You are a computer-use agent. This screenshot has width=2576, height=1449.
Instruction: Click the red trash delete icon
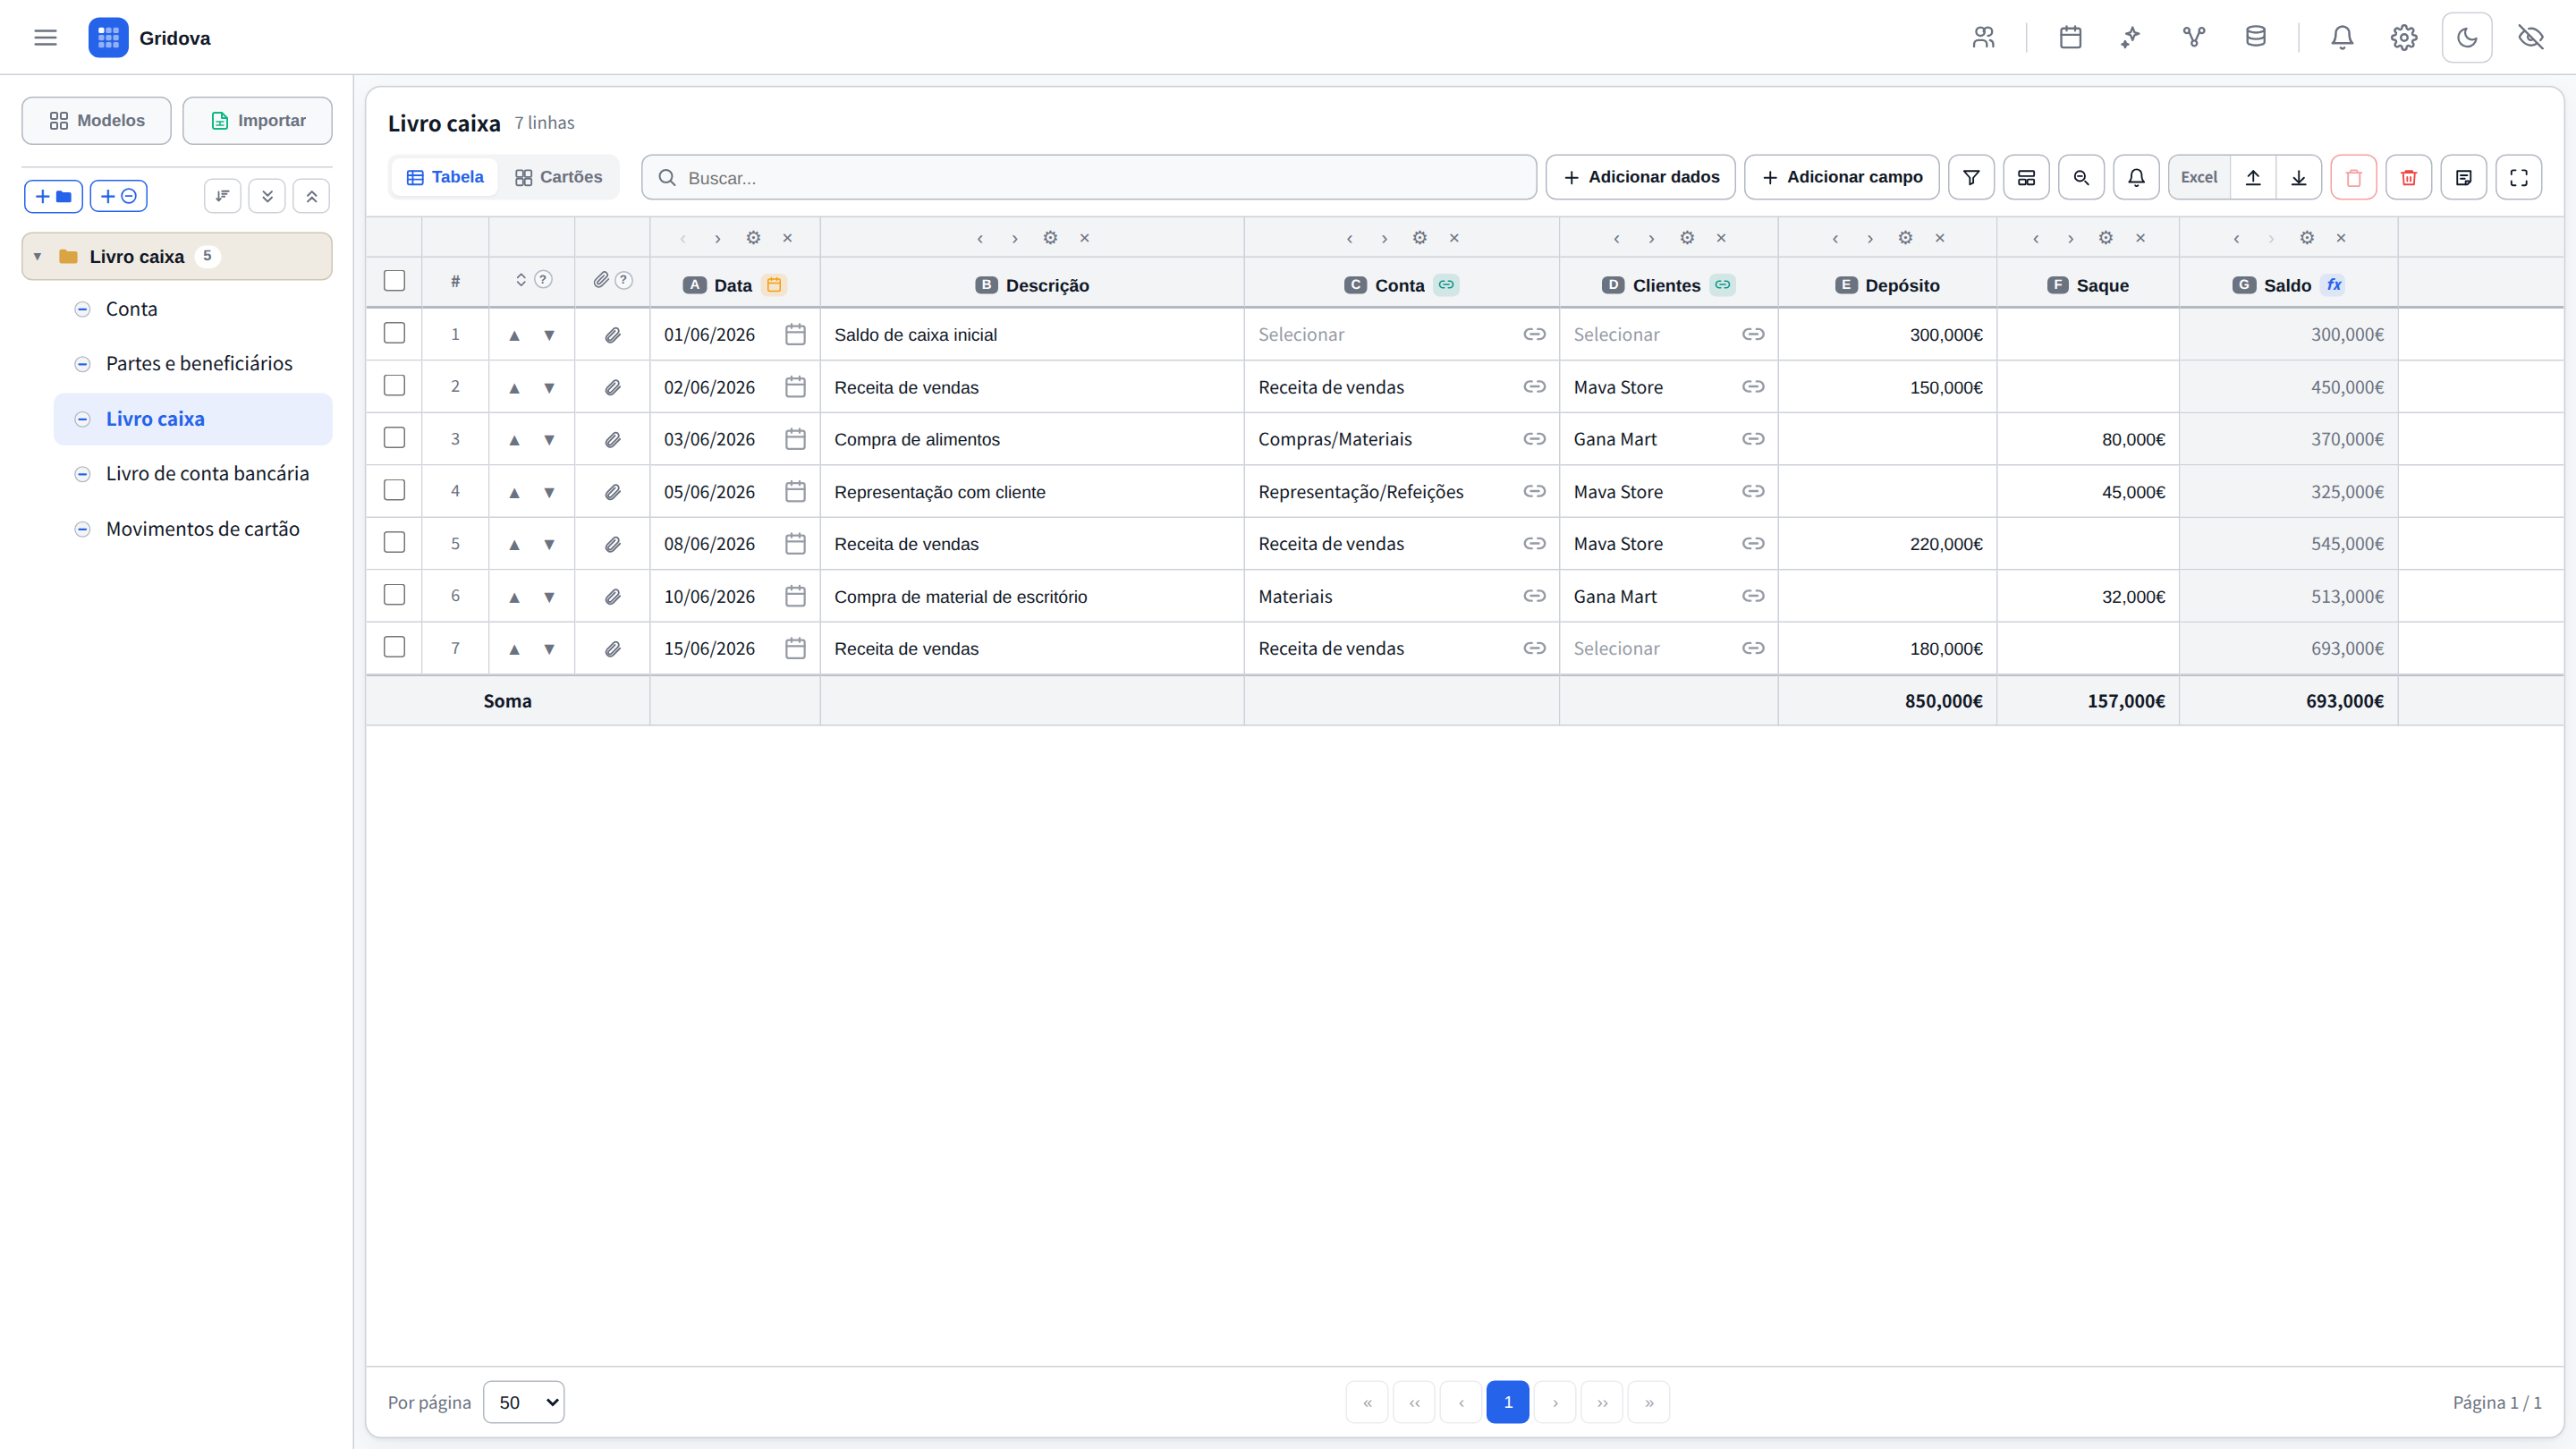pyautogui.click(x=2408, y=177)
